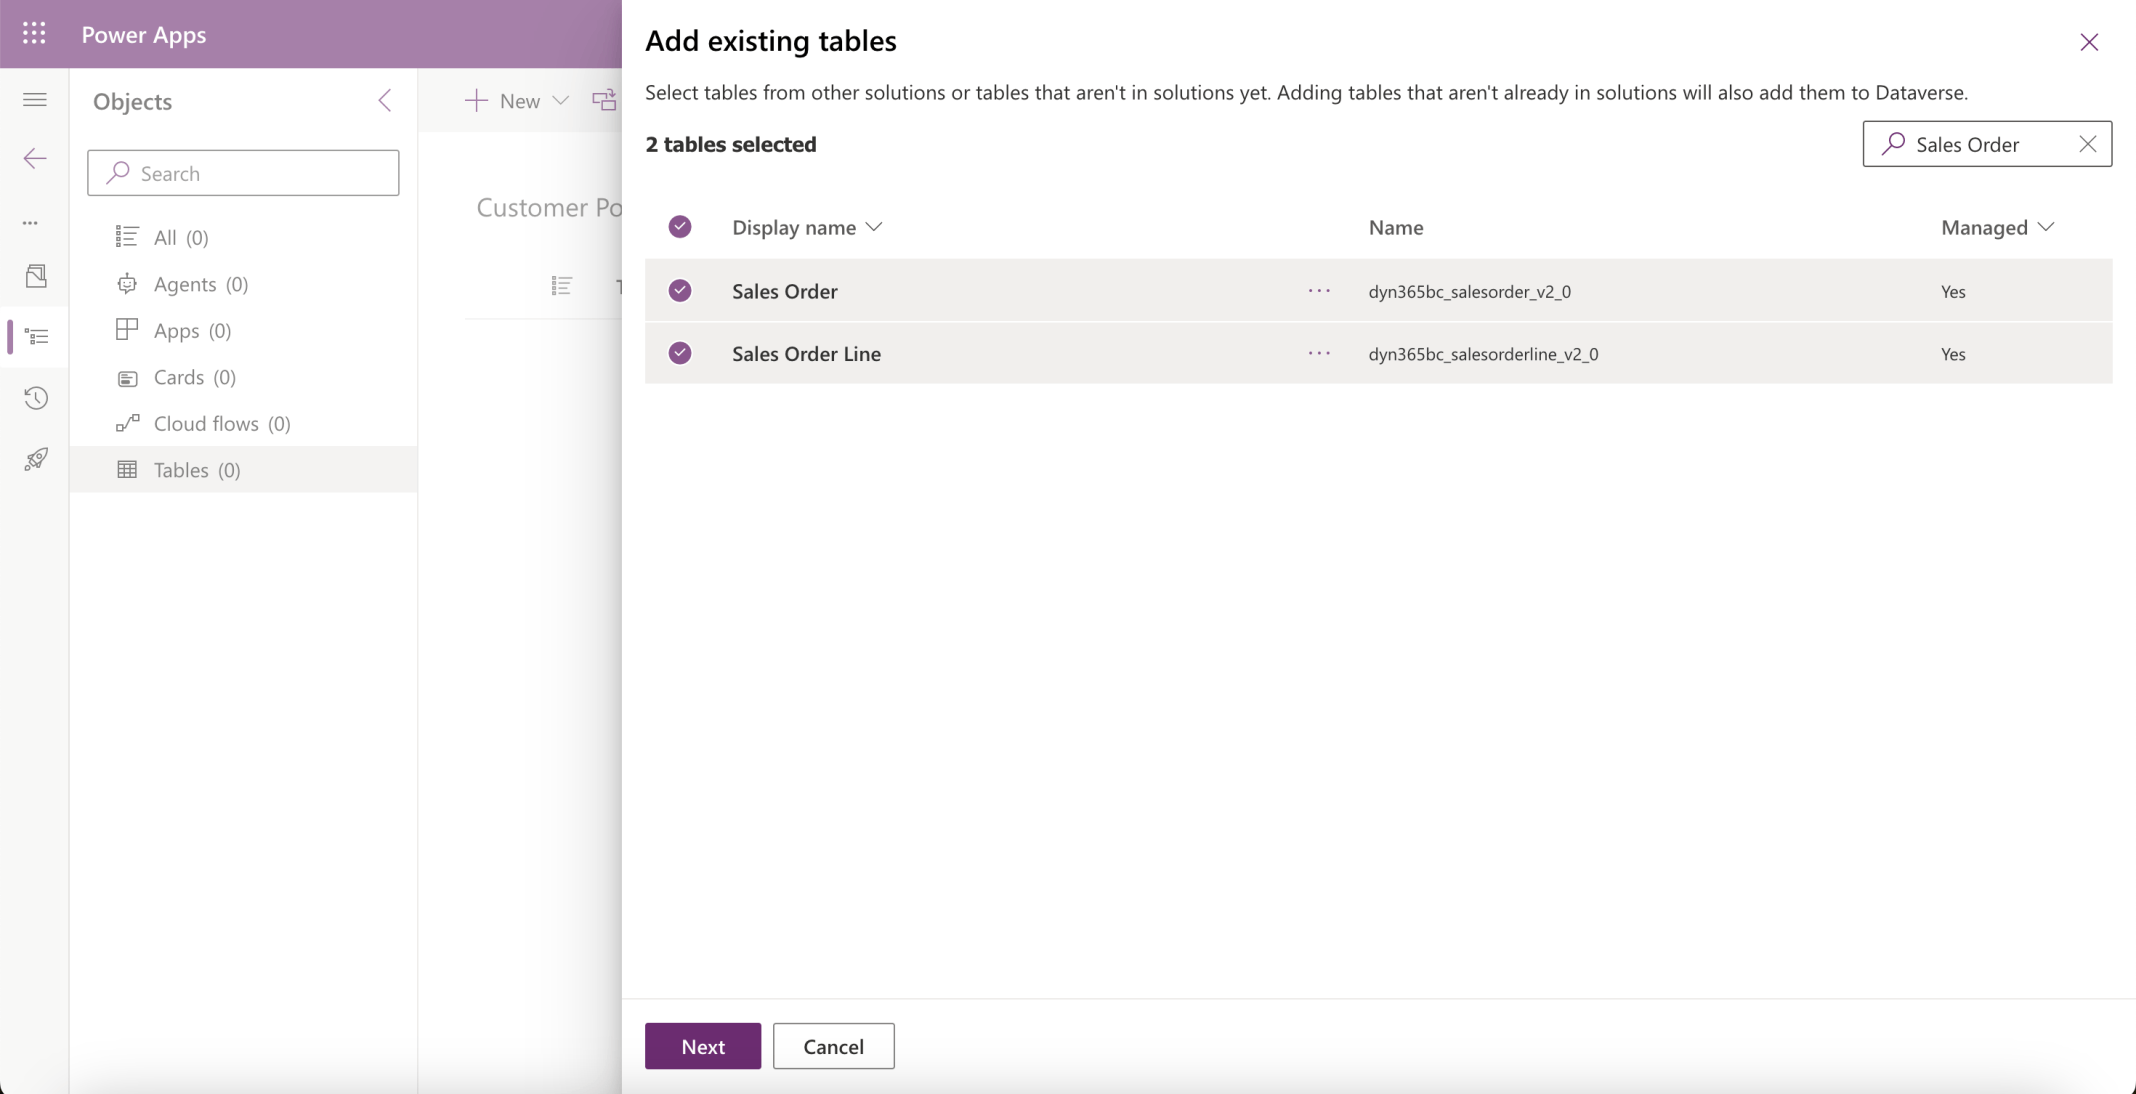Click the Cancel button

[x=833, y=1046]
